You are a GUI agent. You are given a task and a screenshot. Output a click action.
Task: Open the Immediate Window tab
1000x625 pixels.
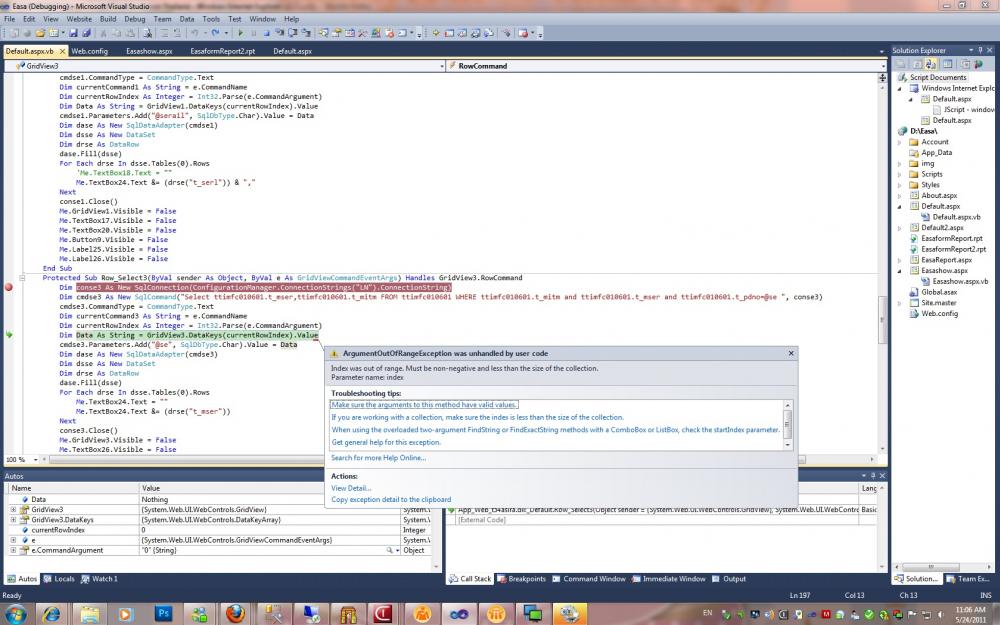[669, 579]
